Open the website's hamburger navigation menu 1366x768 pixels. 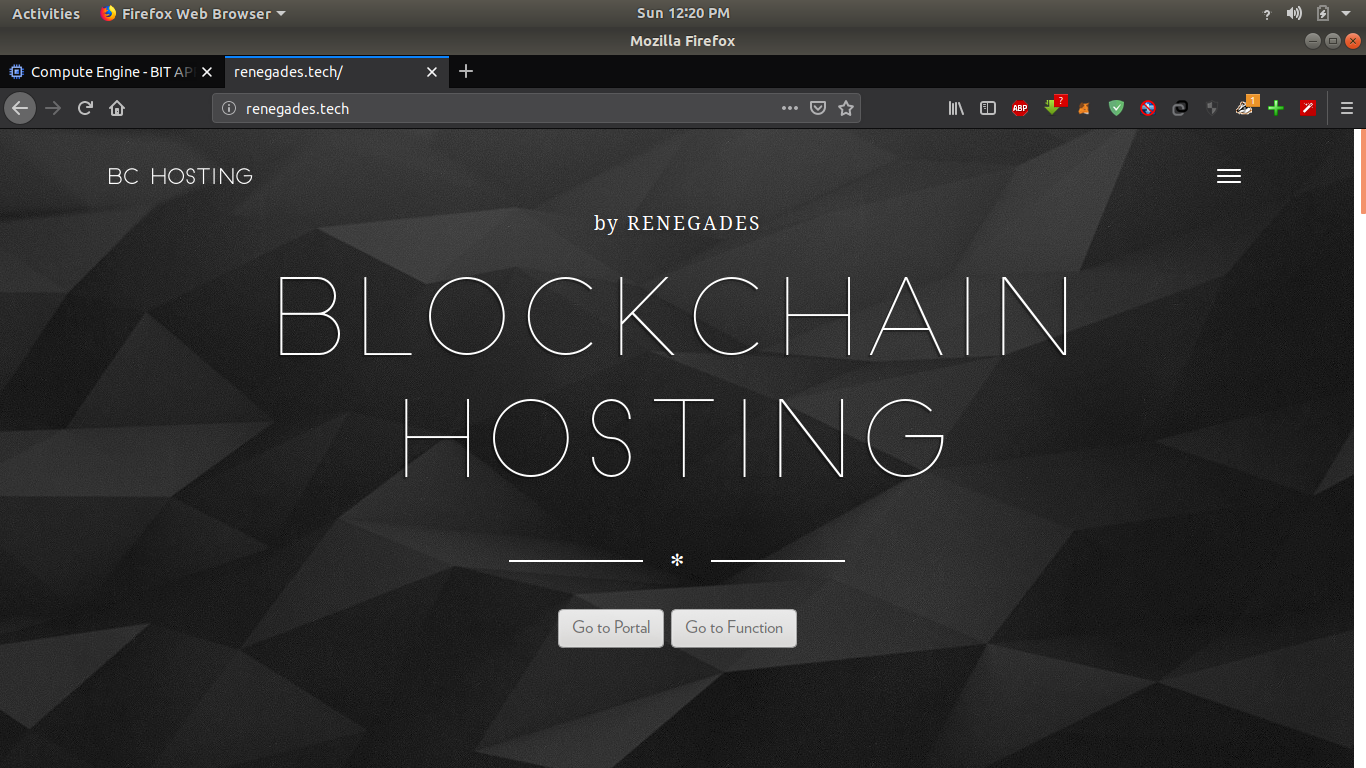pos(1228,176)
